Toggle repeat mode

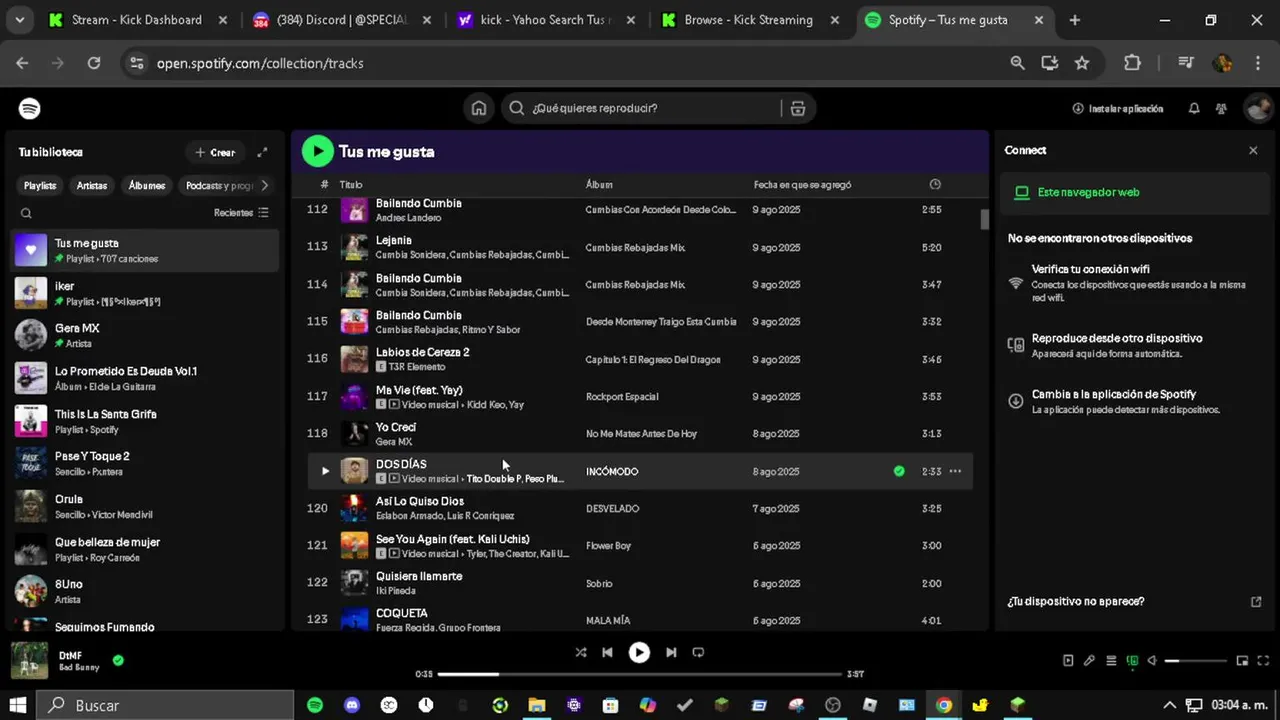(x=698, y=652)
